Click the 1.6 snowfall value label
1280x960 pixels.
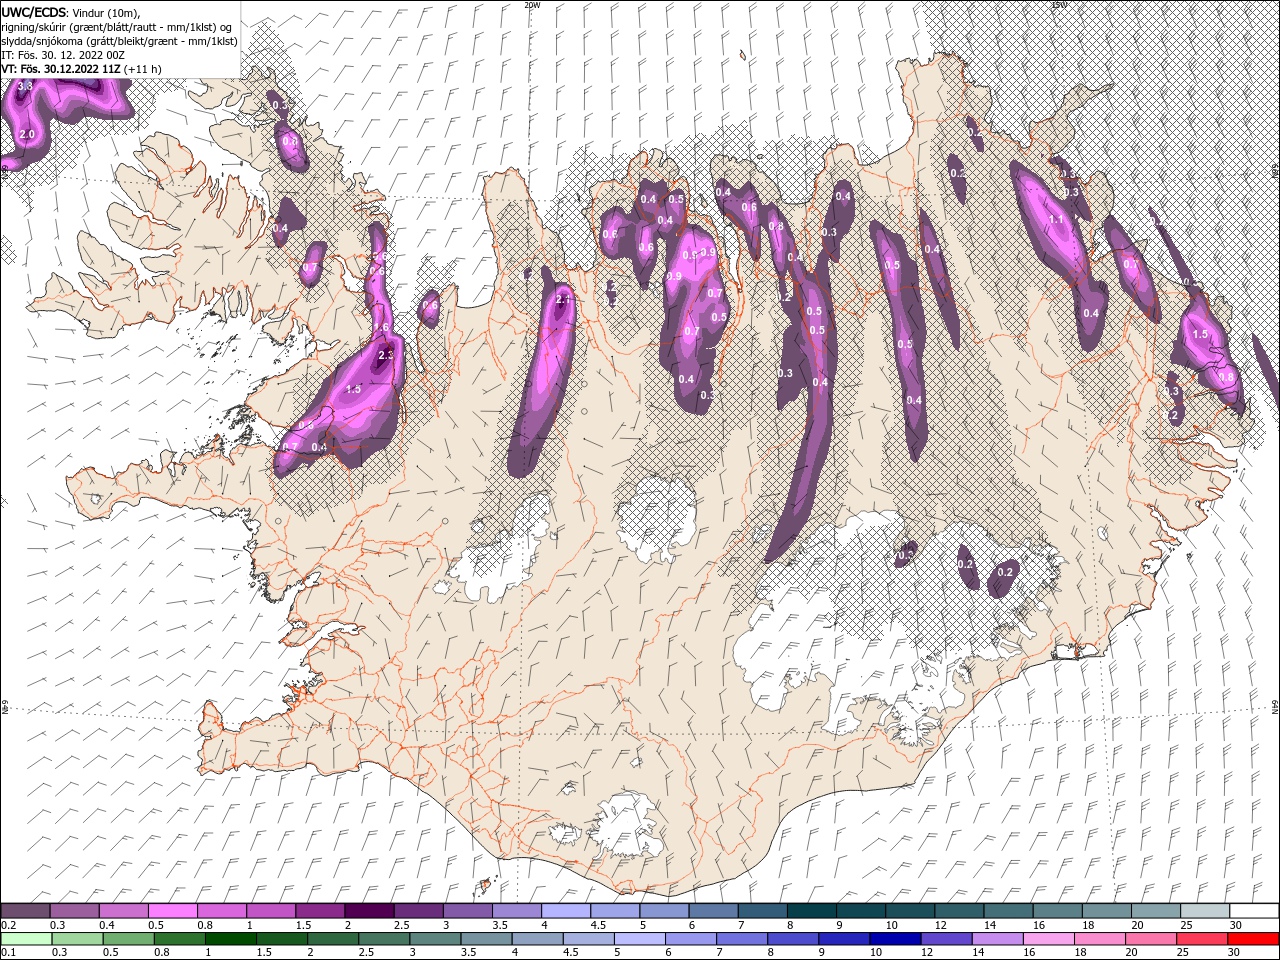pos(381,327)
